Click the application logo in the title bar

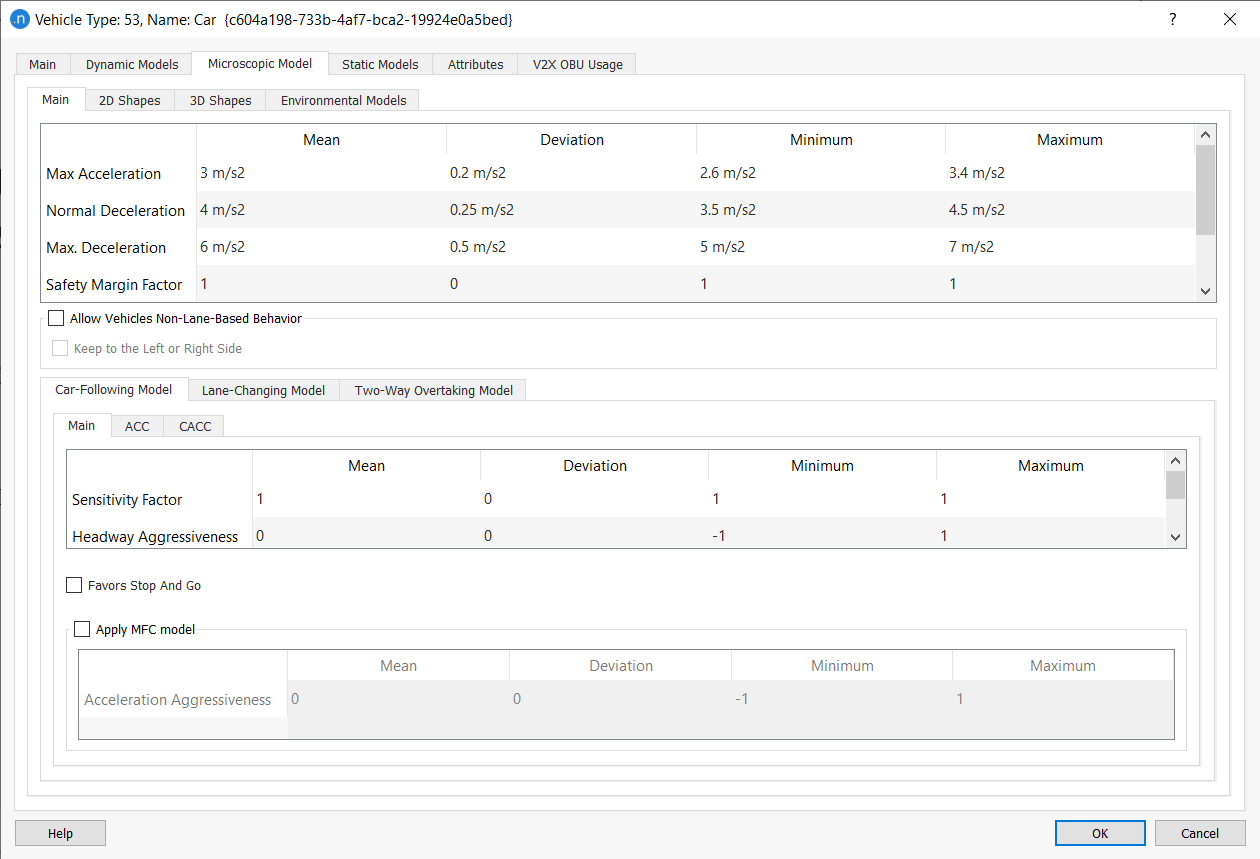(x=21, y=19)
